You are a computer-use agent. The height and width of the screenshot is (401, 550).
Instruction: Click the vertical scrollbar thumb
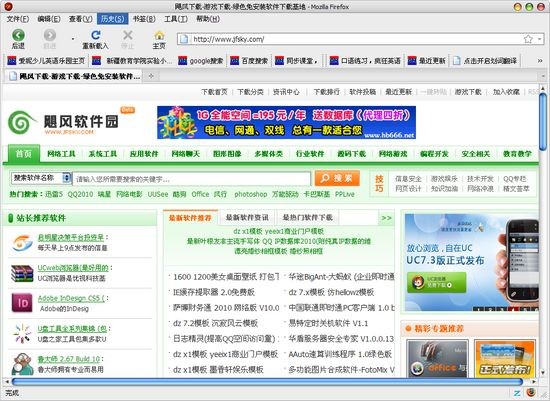543,122
